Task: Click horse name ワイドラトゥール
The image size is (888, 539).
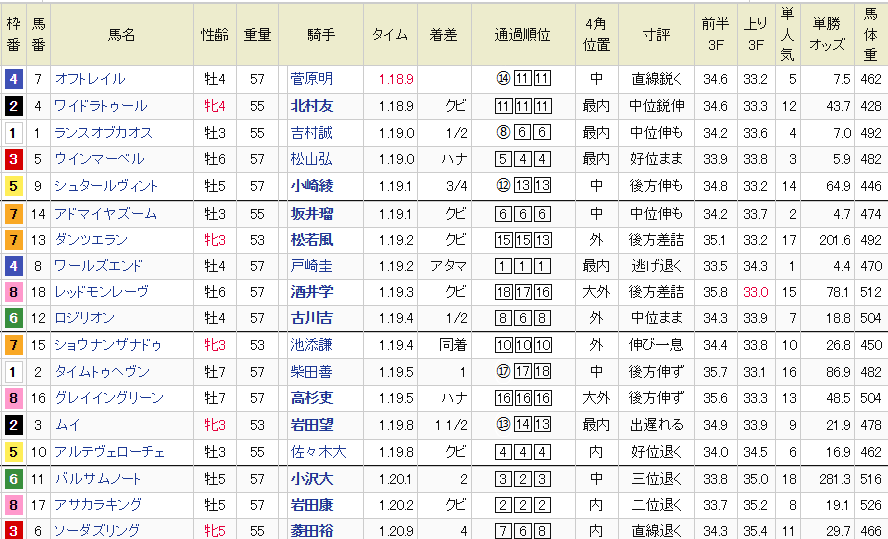Action: click(x=100, y=106)
